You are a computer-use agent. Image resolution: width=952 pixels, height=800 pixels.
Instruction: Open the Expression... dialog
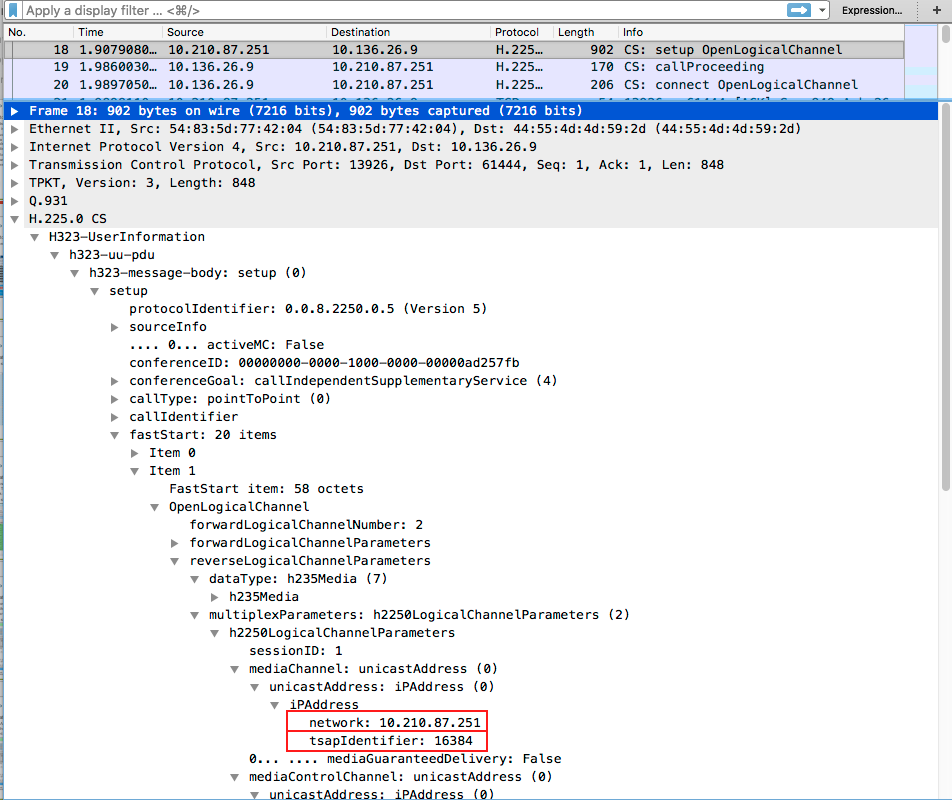click(x=872, y=10)
